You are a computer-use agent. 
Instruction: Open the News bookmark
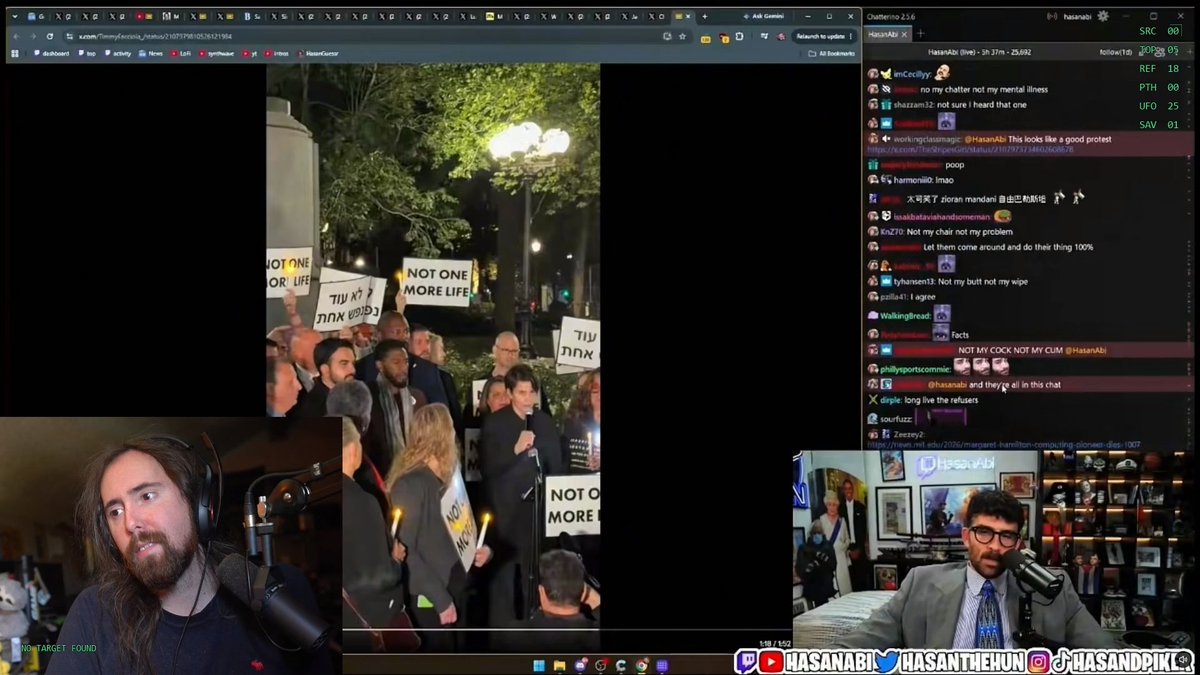coord(151,53)
